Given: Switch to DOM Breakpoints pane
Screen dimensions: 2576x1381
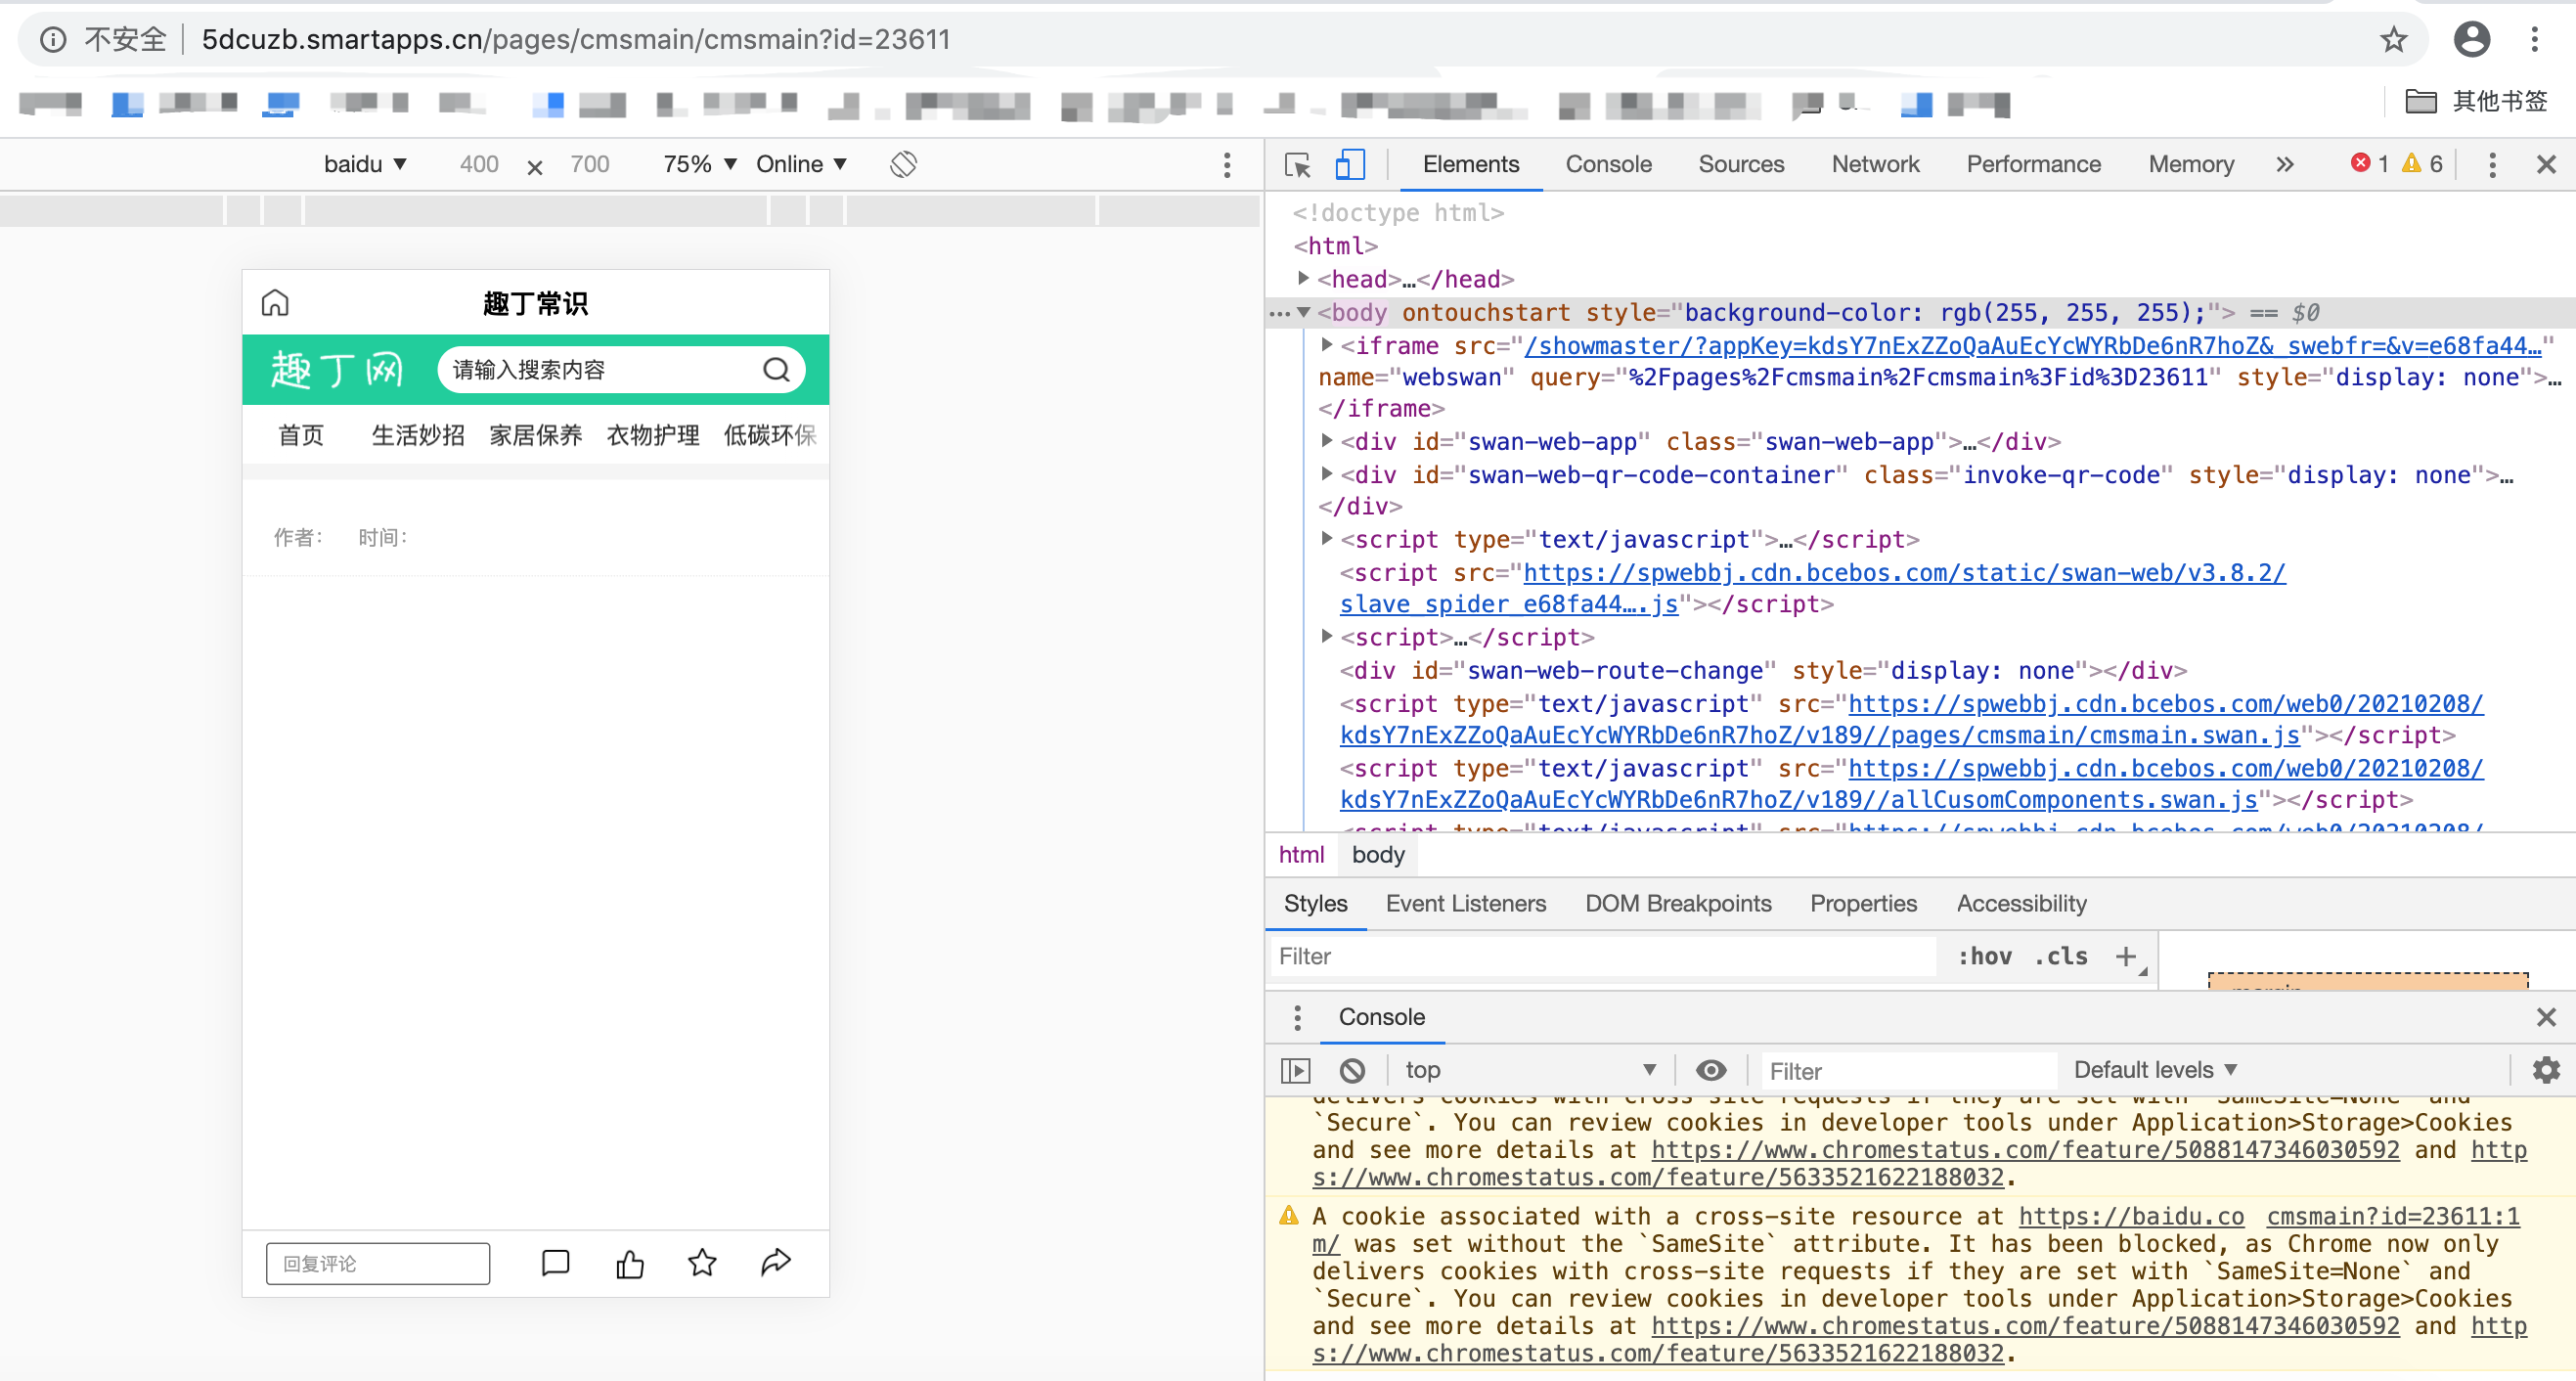Looking at the screenshot, I should pos(1678,904).
